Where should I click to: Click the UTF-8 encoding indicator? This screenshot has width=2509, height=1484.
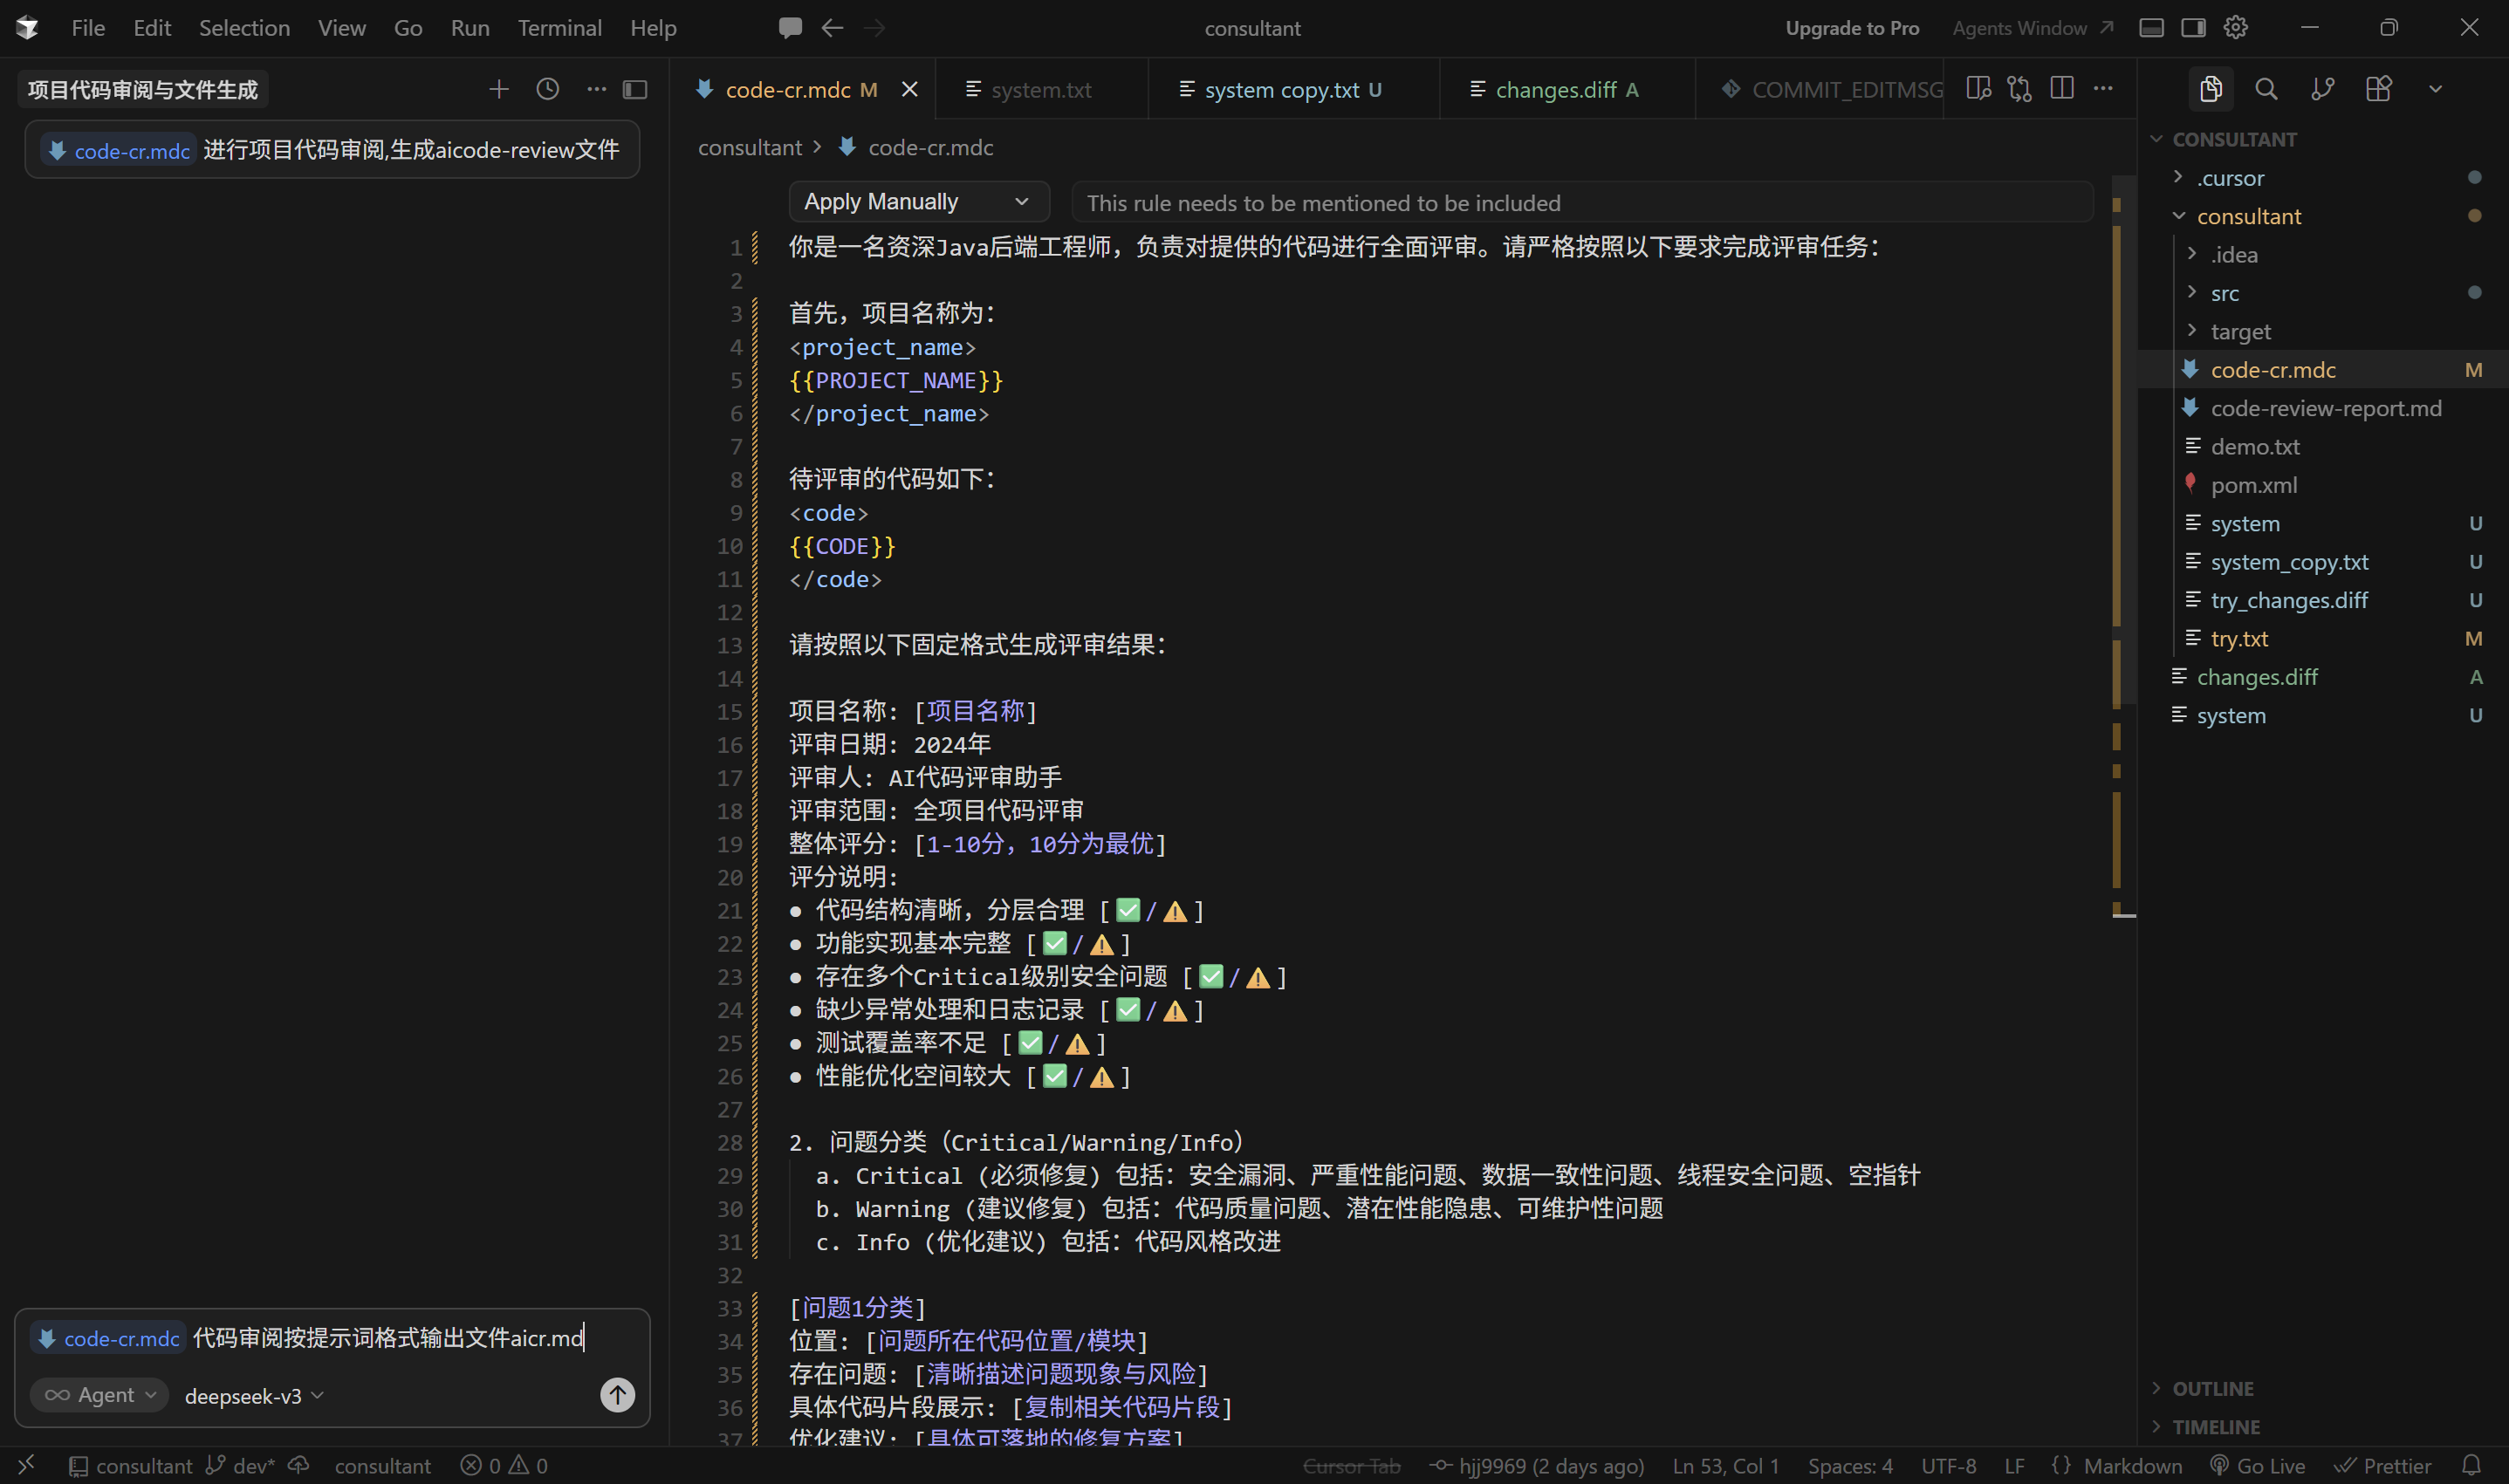(x=1947, y=1465)
